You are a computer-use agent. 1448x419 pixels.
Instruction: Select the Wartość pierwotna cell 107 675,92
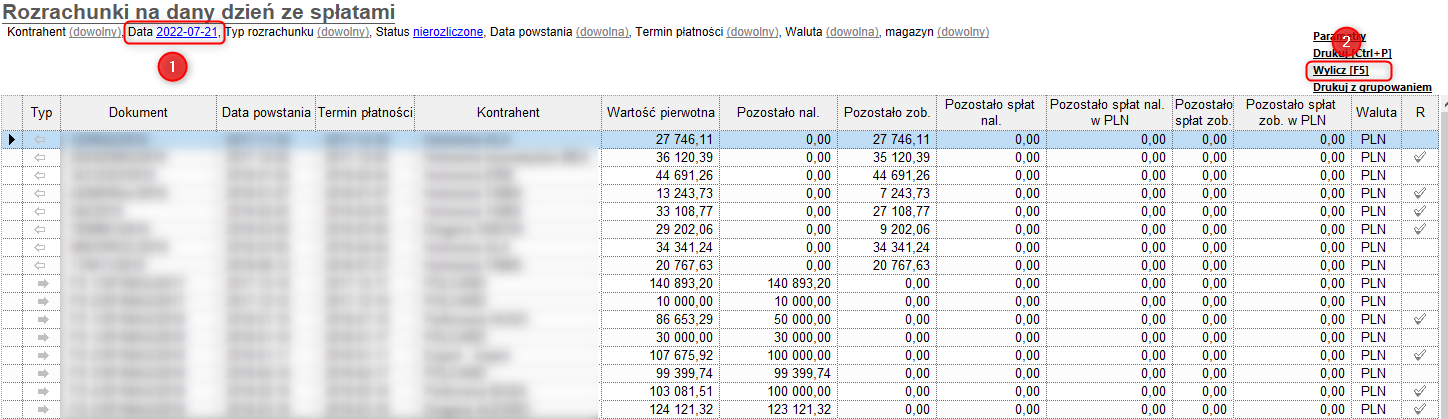pos(660,355)
